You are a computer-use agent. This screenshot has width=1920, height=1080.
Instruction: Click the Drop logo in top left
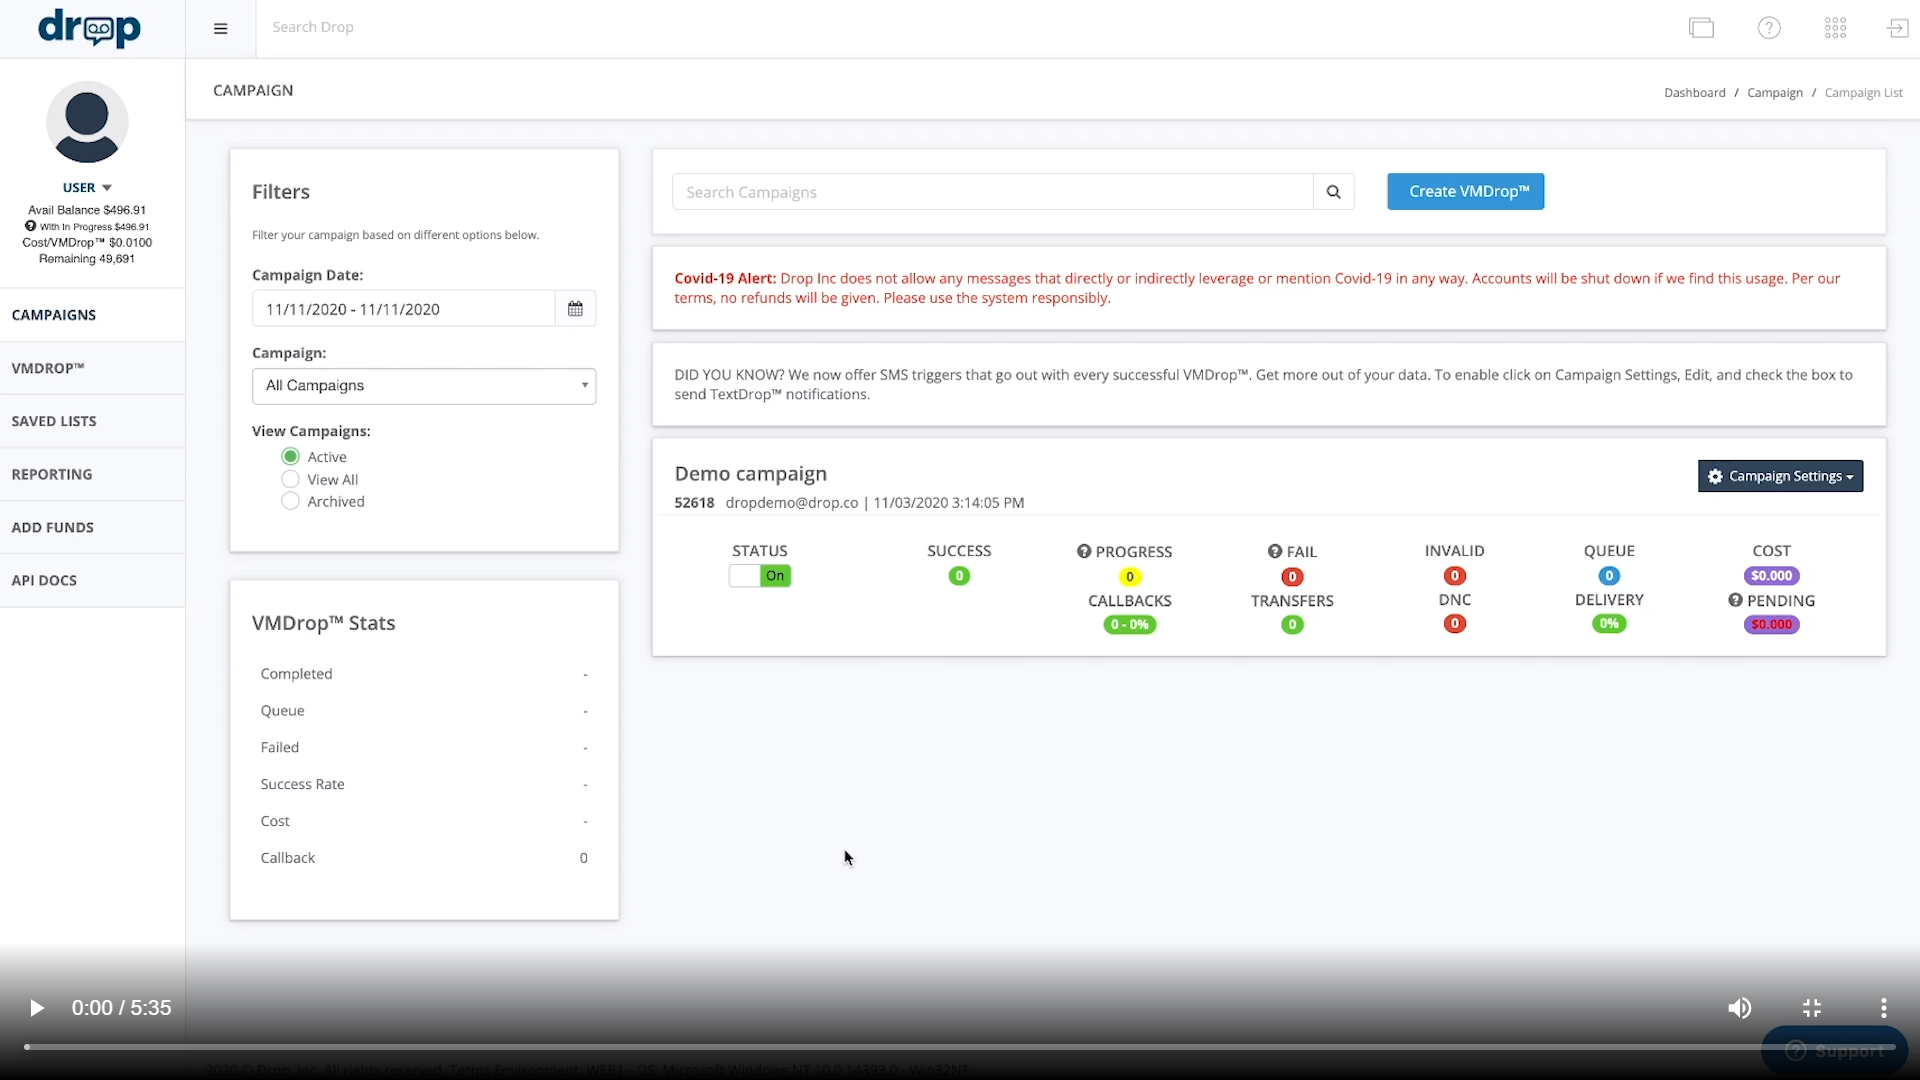[91, 29]
